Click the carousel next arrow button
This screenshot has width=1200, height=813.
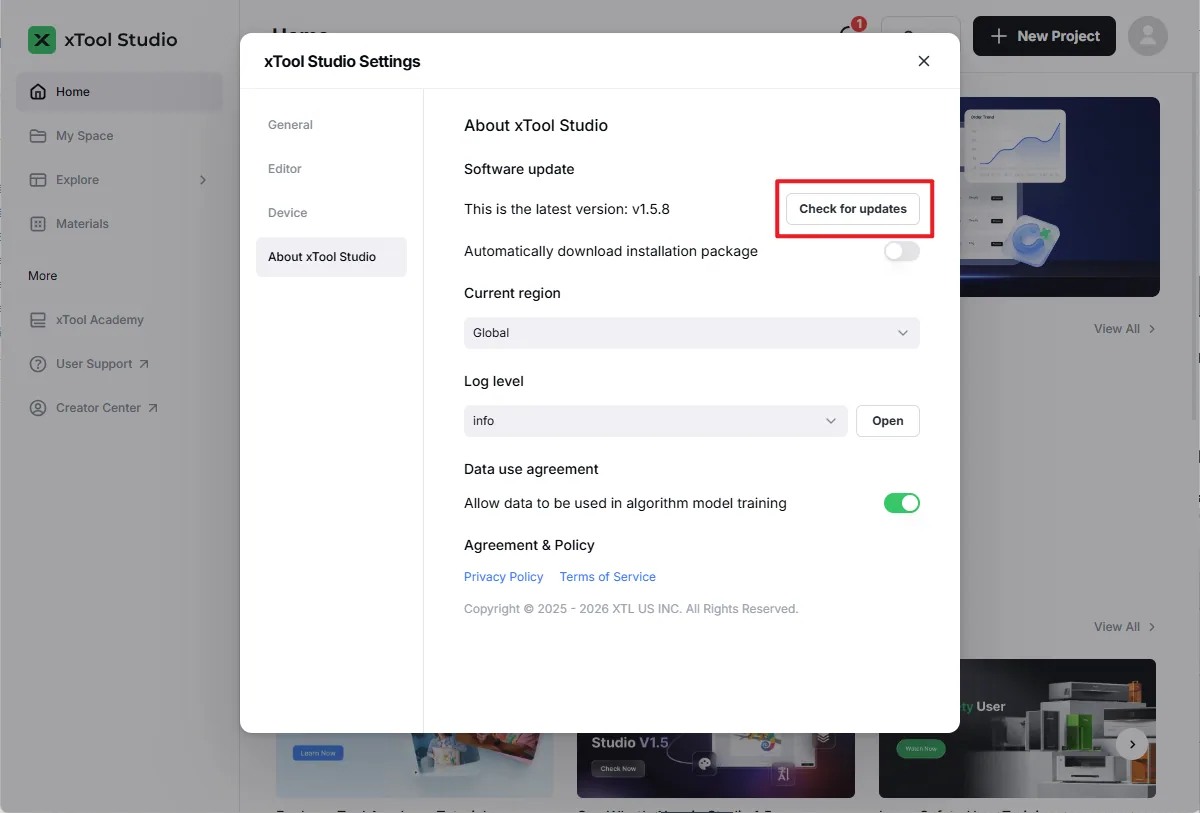pyautogui.click(x=1132, y=744)
